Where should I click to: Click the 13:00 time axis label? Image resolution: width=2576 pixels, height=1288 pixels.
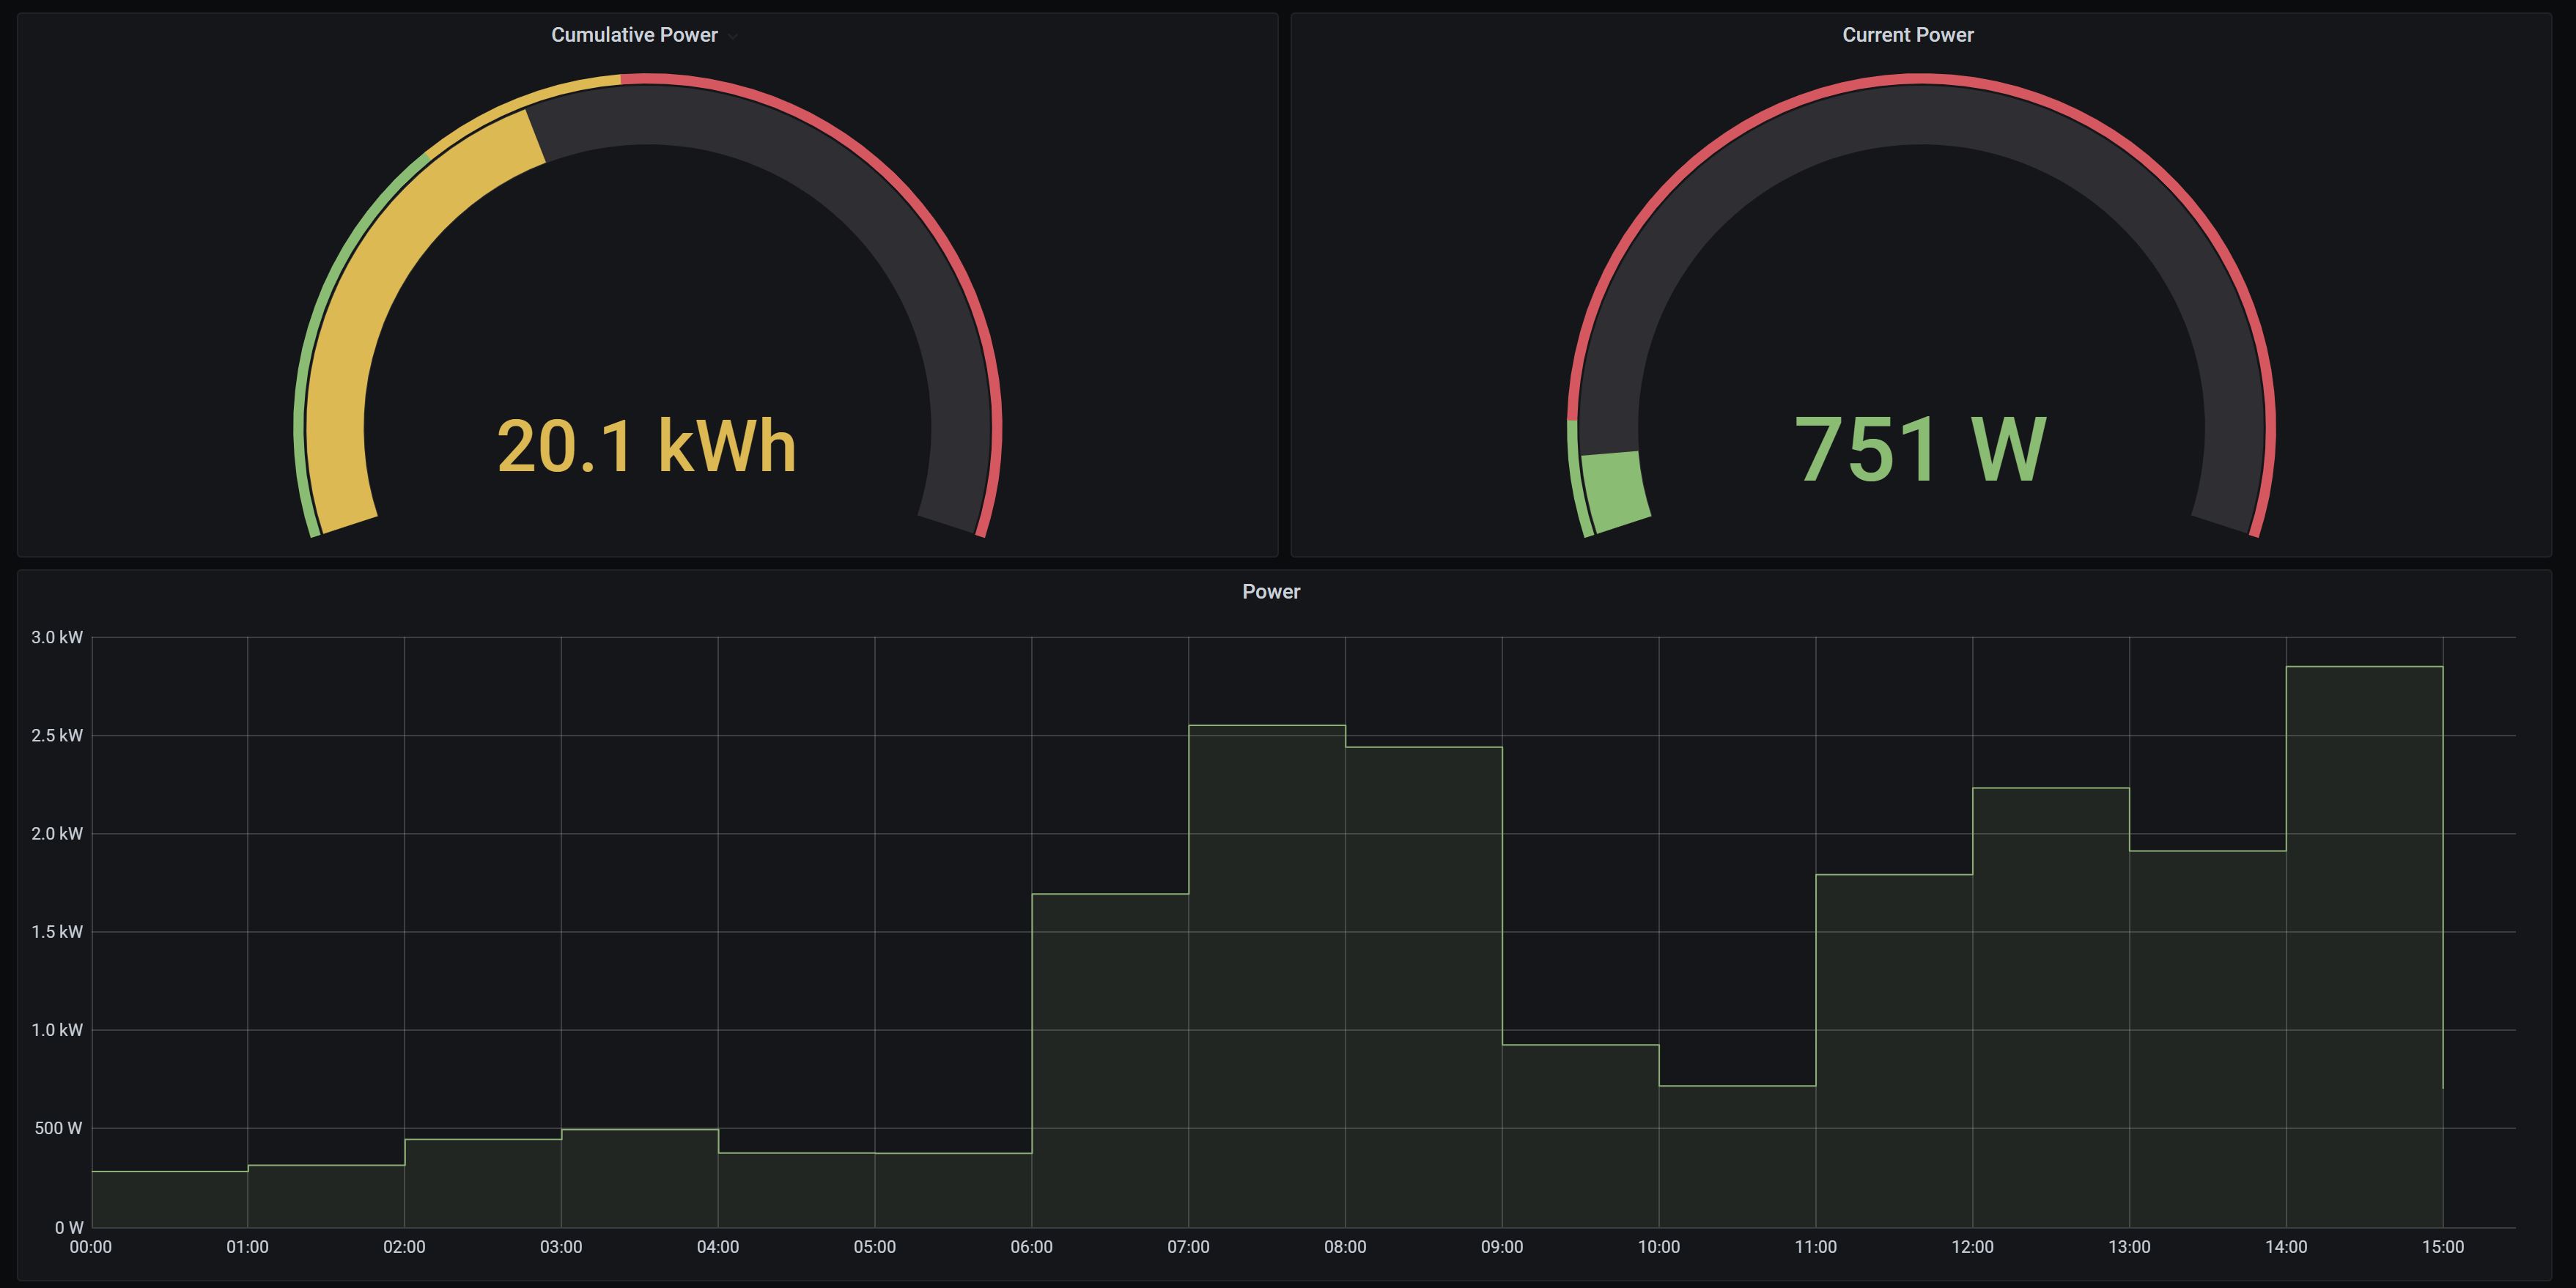coord(2129,1247)
